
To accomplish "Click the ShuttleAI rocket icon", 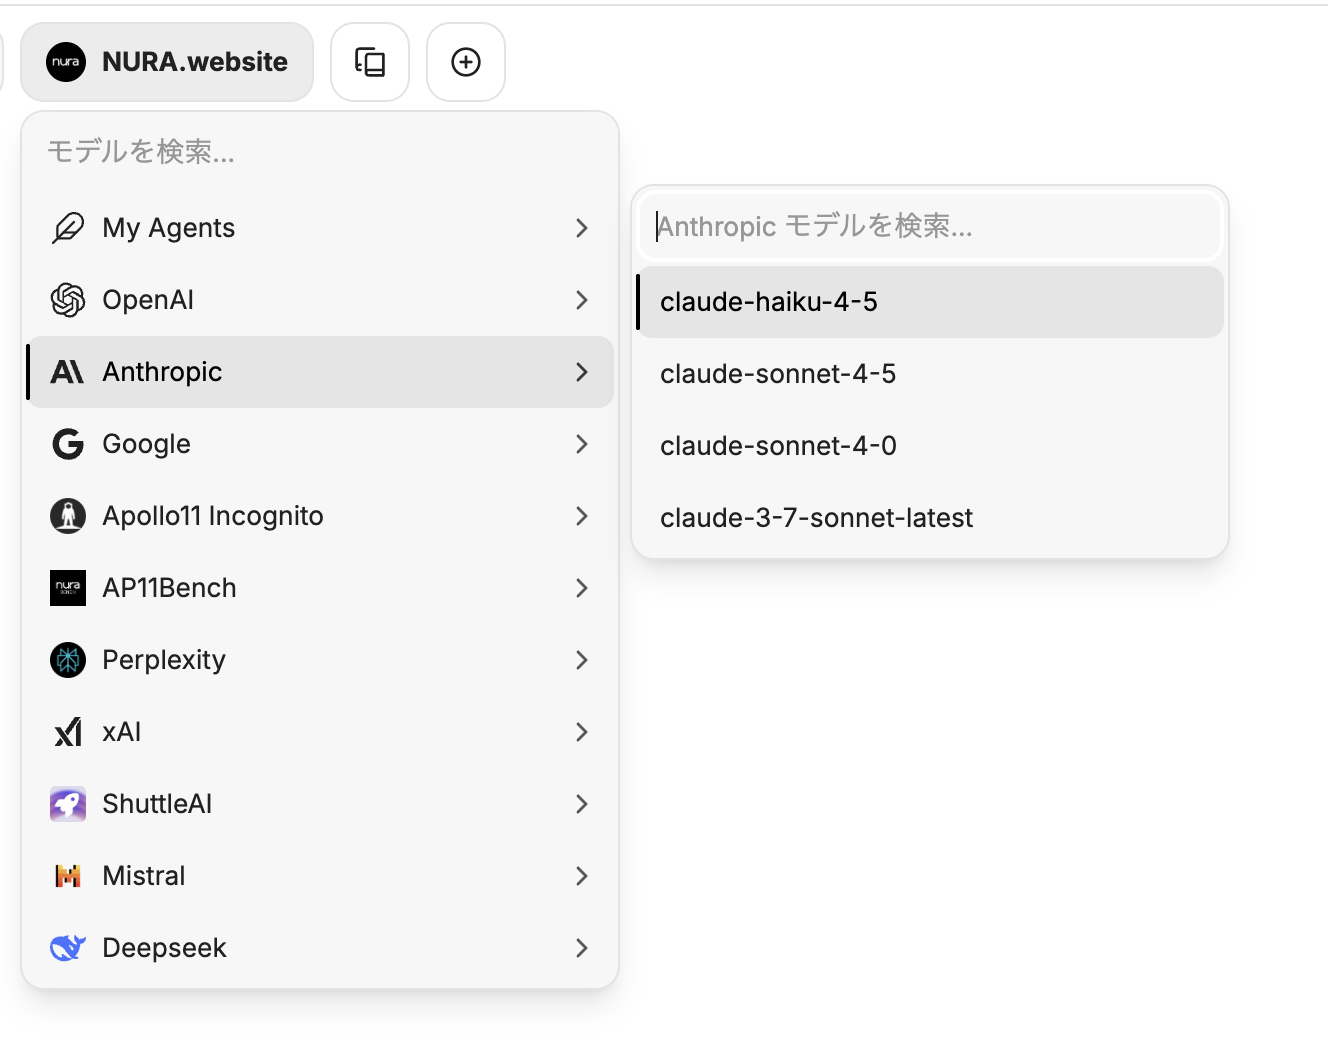I will [67, 803].
